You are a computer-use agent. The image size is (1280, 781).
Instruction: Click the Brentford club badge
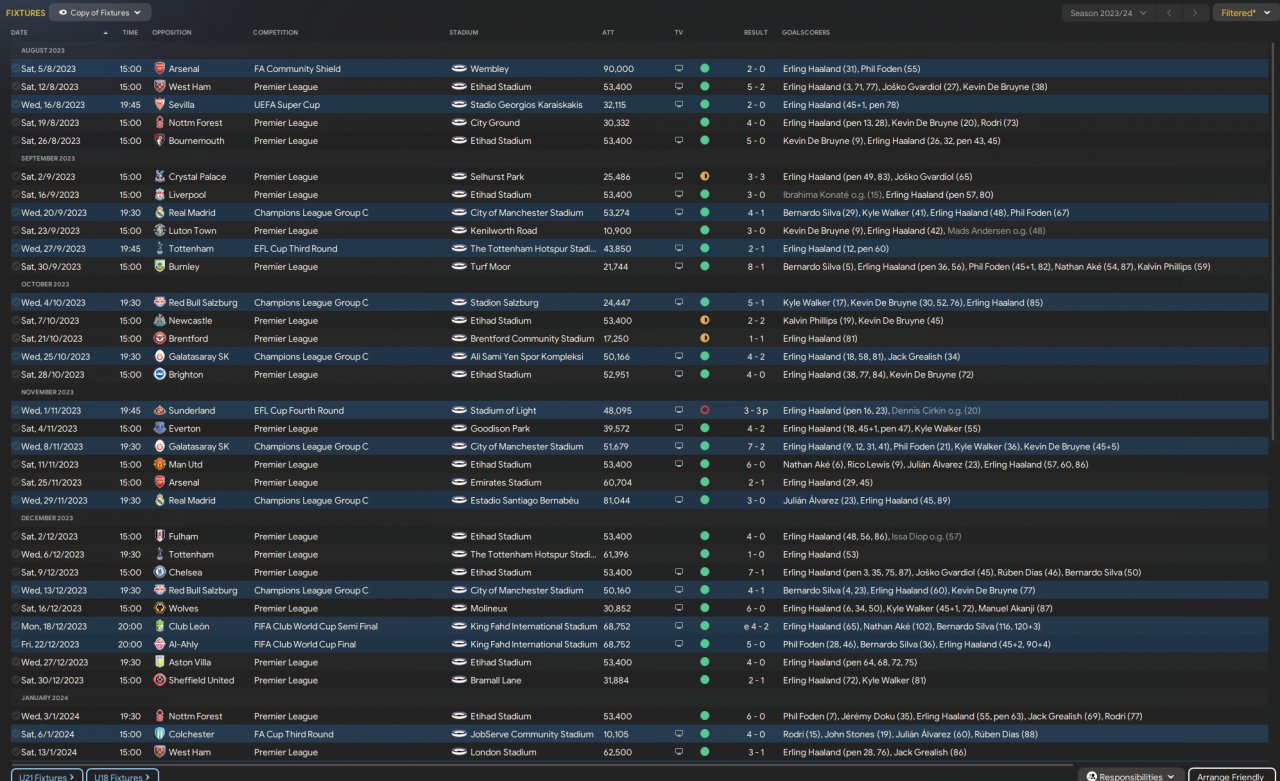coord(160,339)
